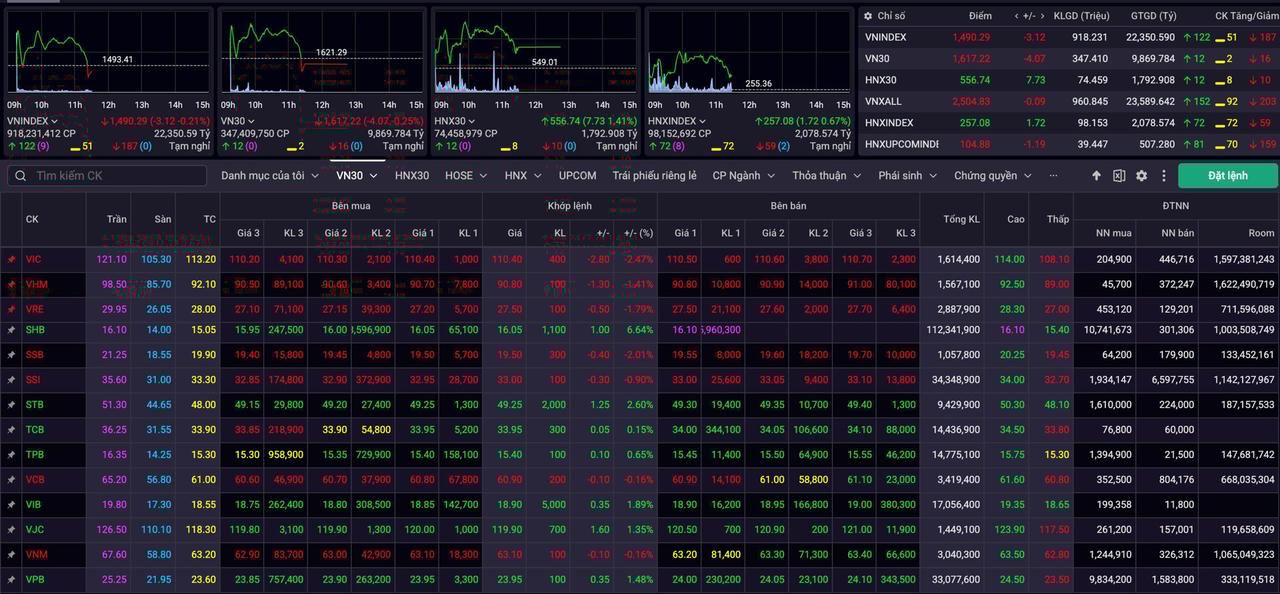Focus the Tìm kiếm CK search field
Screen dimensions: 1280x594
[x=108, y=176]
